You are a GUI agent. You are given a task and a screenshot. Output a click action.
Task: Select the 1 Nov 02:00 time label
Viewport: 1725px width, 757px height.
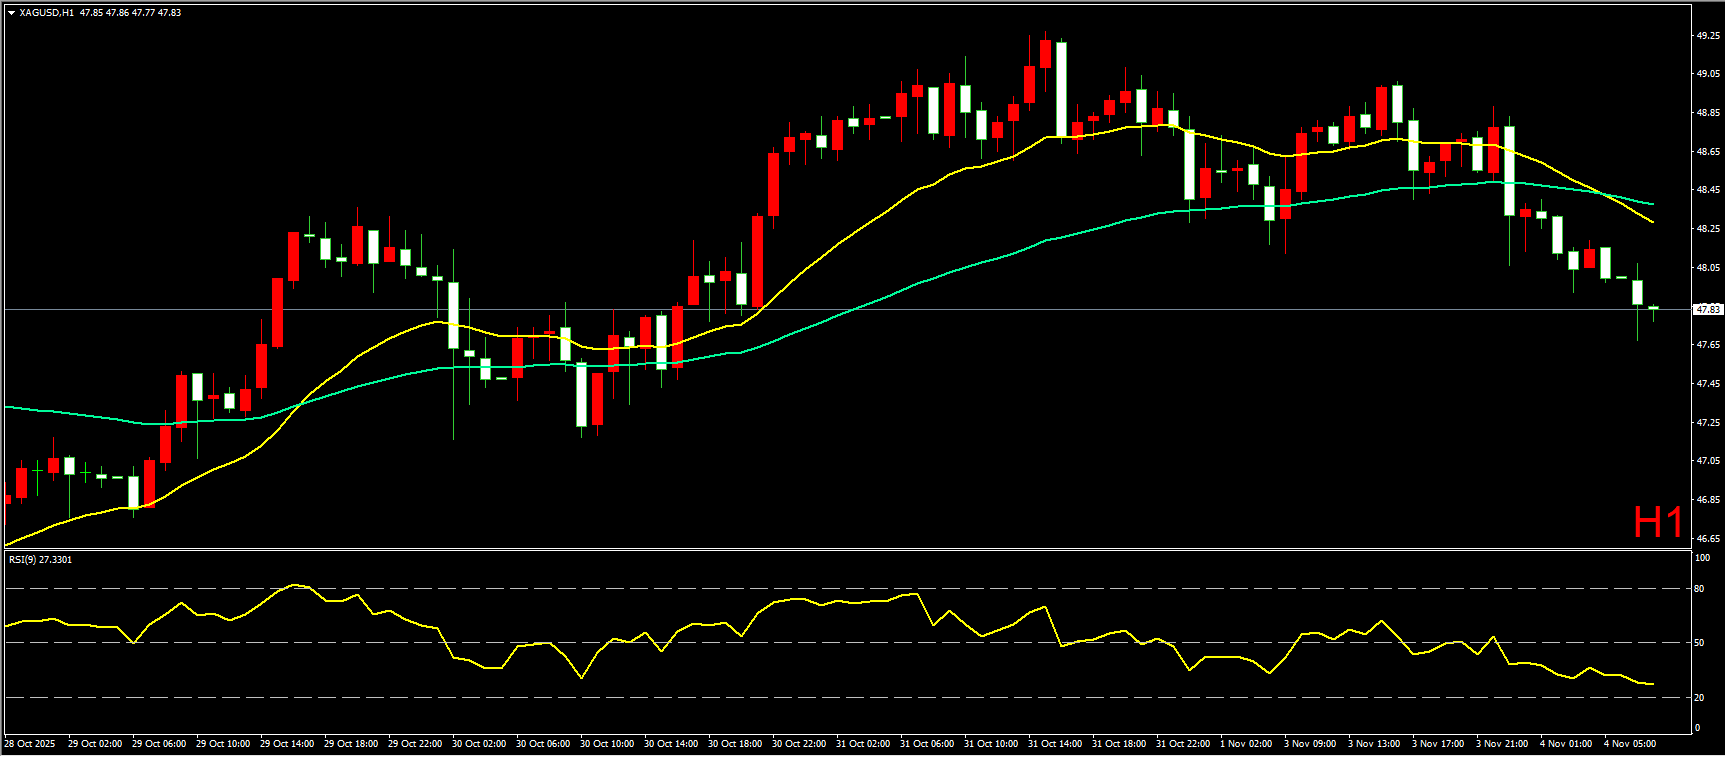(1246, 744)
